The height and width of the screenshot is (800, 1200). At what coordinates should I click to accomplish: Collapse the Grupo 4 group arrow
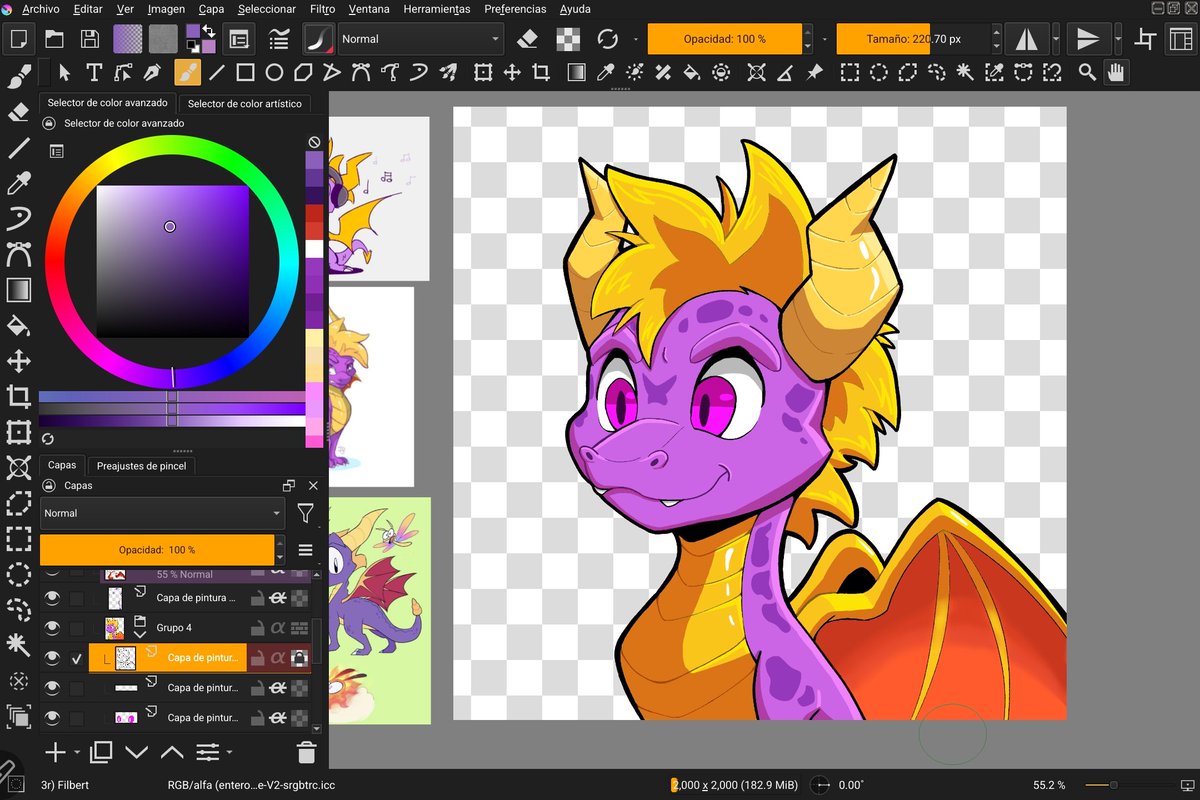tap(140, 634)
